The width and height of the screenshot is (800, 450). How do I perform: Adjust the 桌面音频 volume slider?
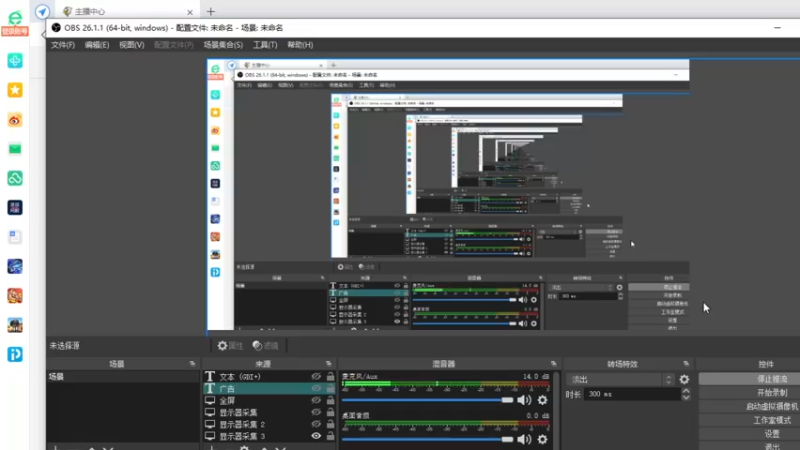(x=428, y=439)
